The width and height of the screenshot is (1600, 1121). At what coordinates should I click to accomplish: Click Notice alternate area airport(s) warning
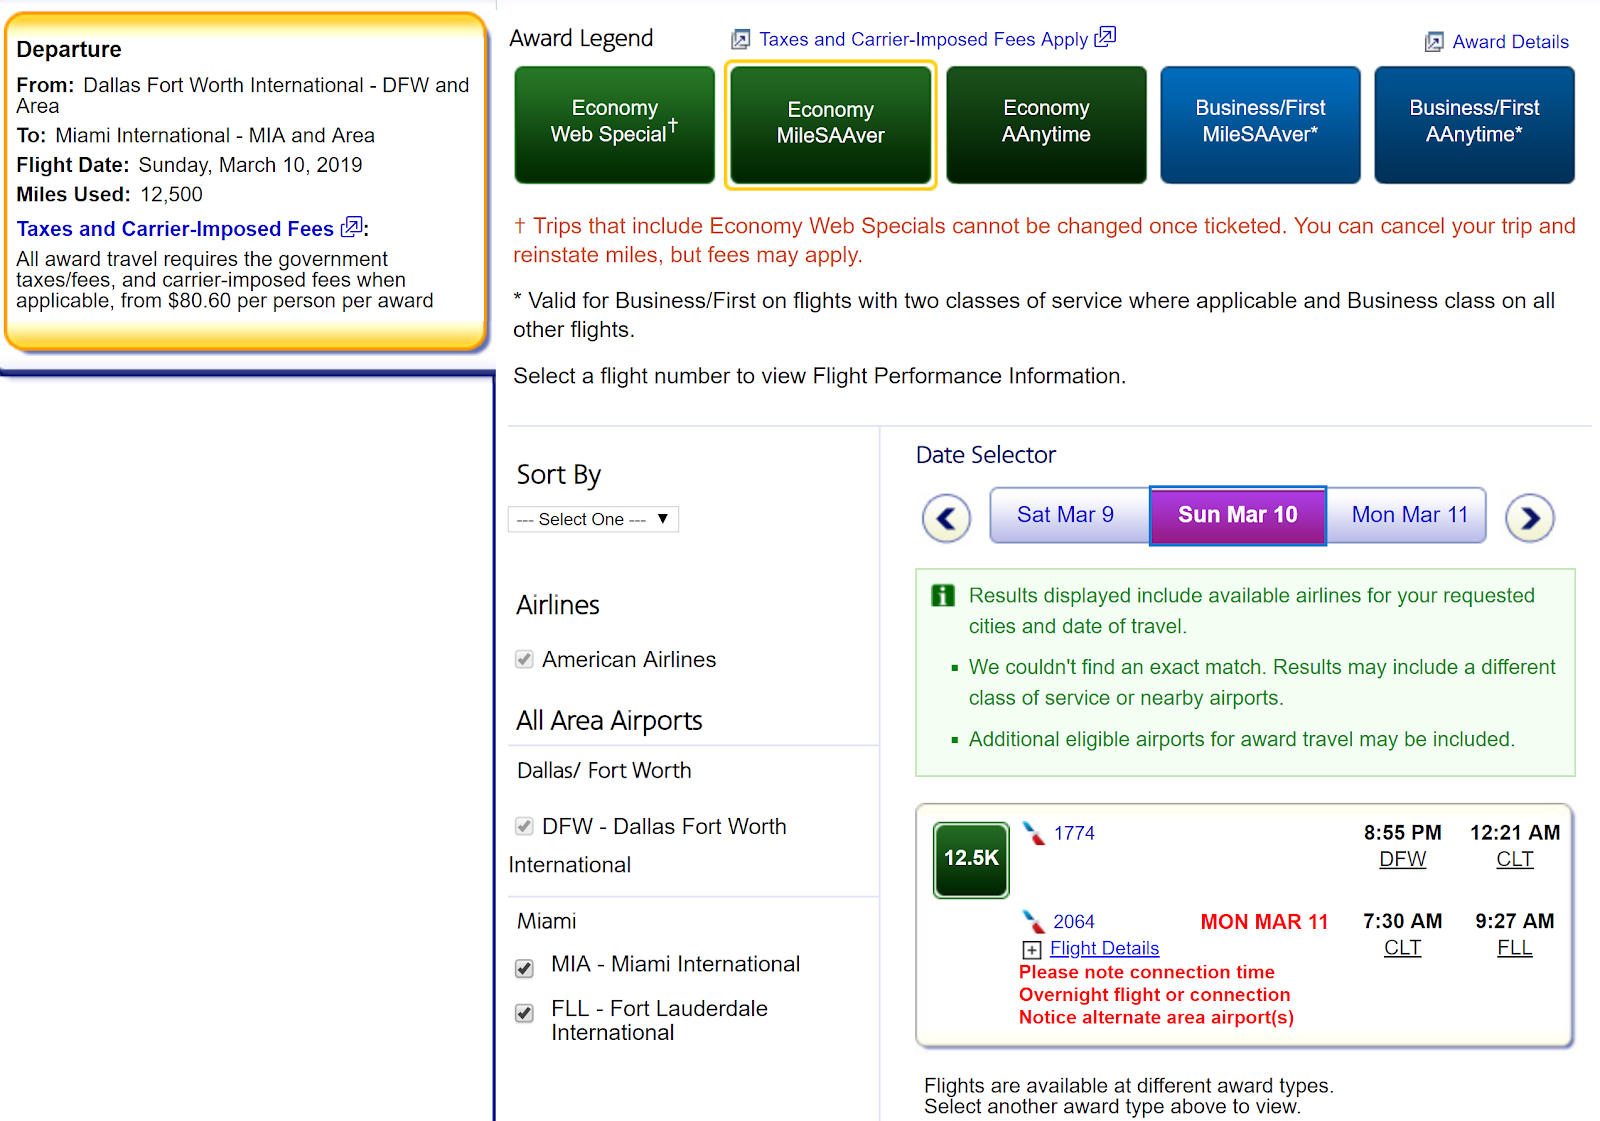point(1156,1017)
